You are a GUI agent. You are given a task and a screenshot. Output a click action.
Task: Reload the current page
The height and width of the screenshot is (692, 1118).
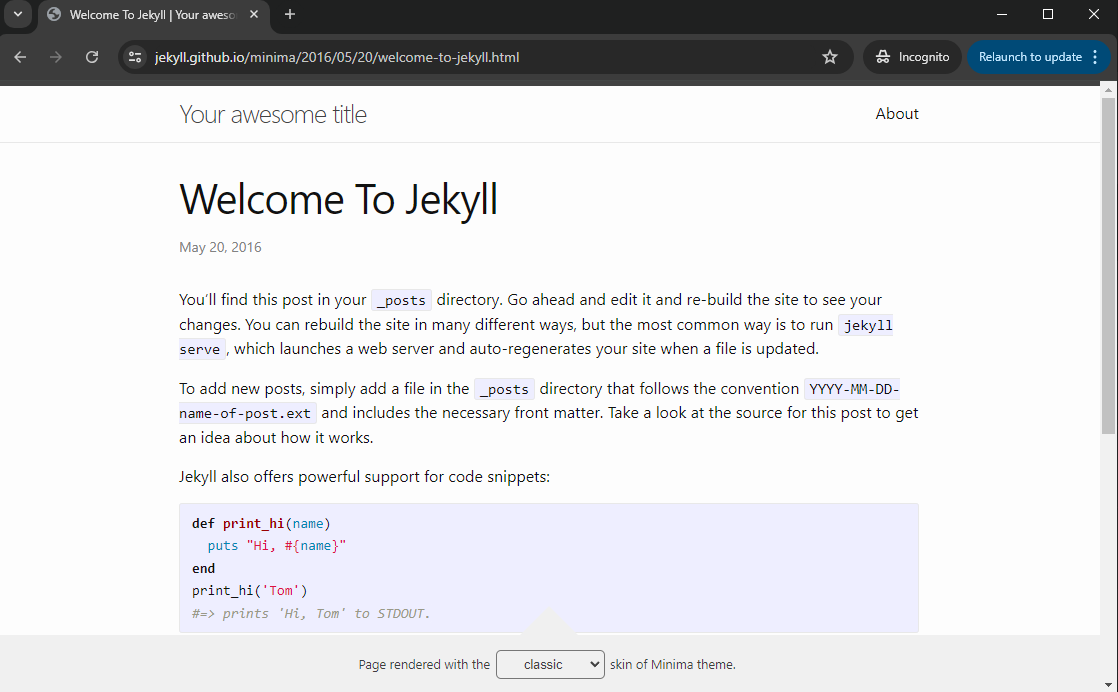point(92,57)
